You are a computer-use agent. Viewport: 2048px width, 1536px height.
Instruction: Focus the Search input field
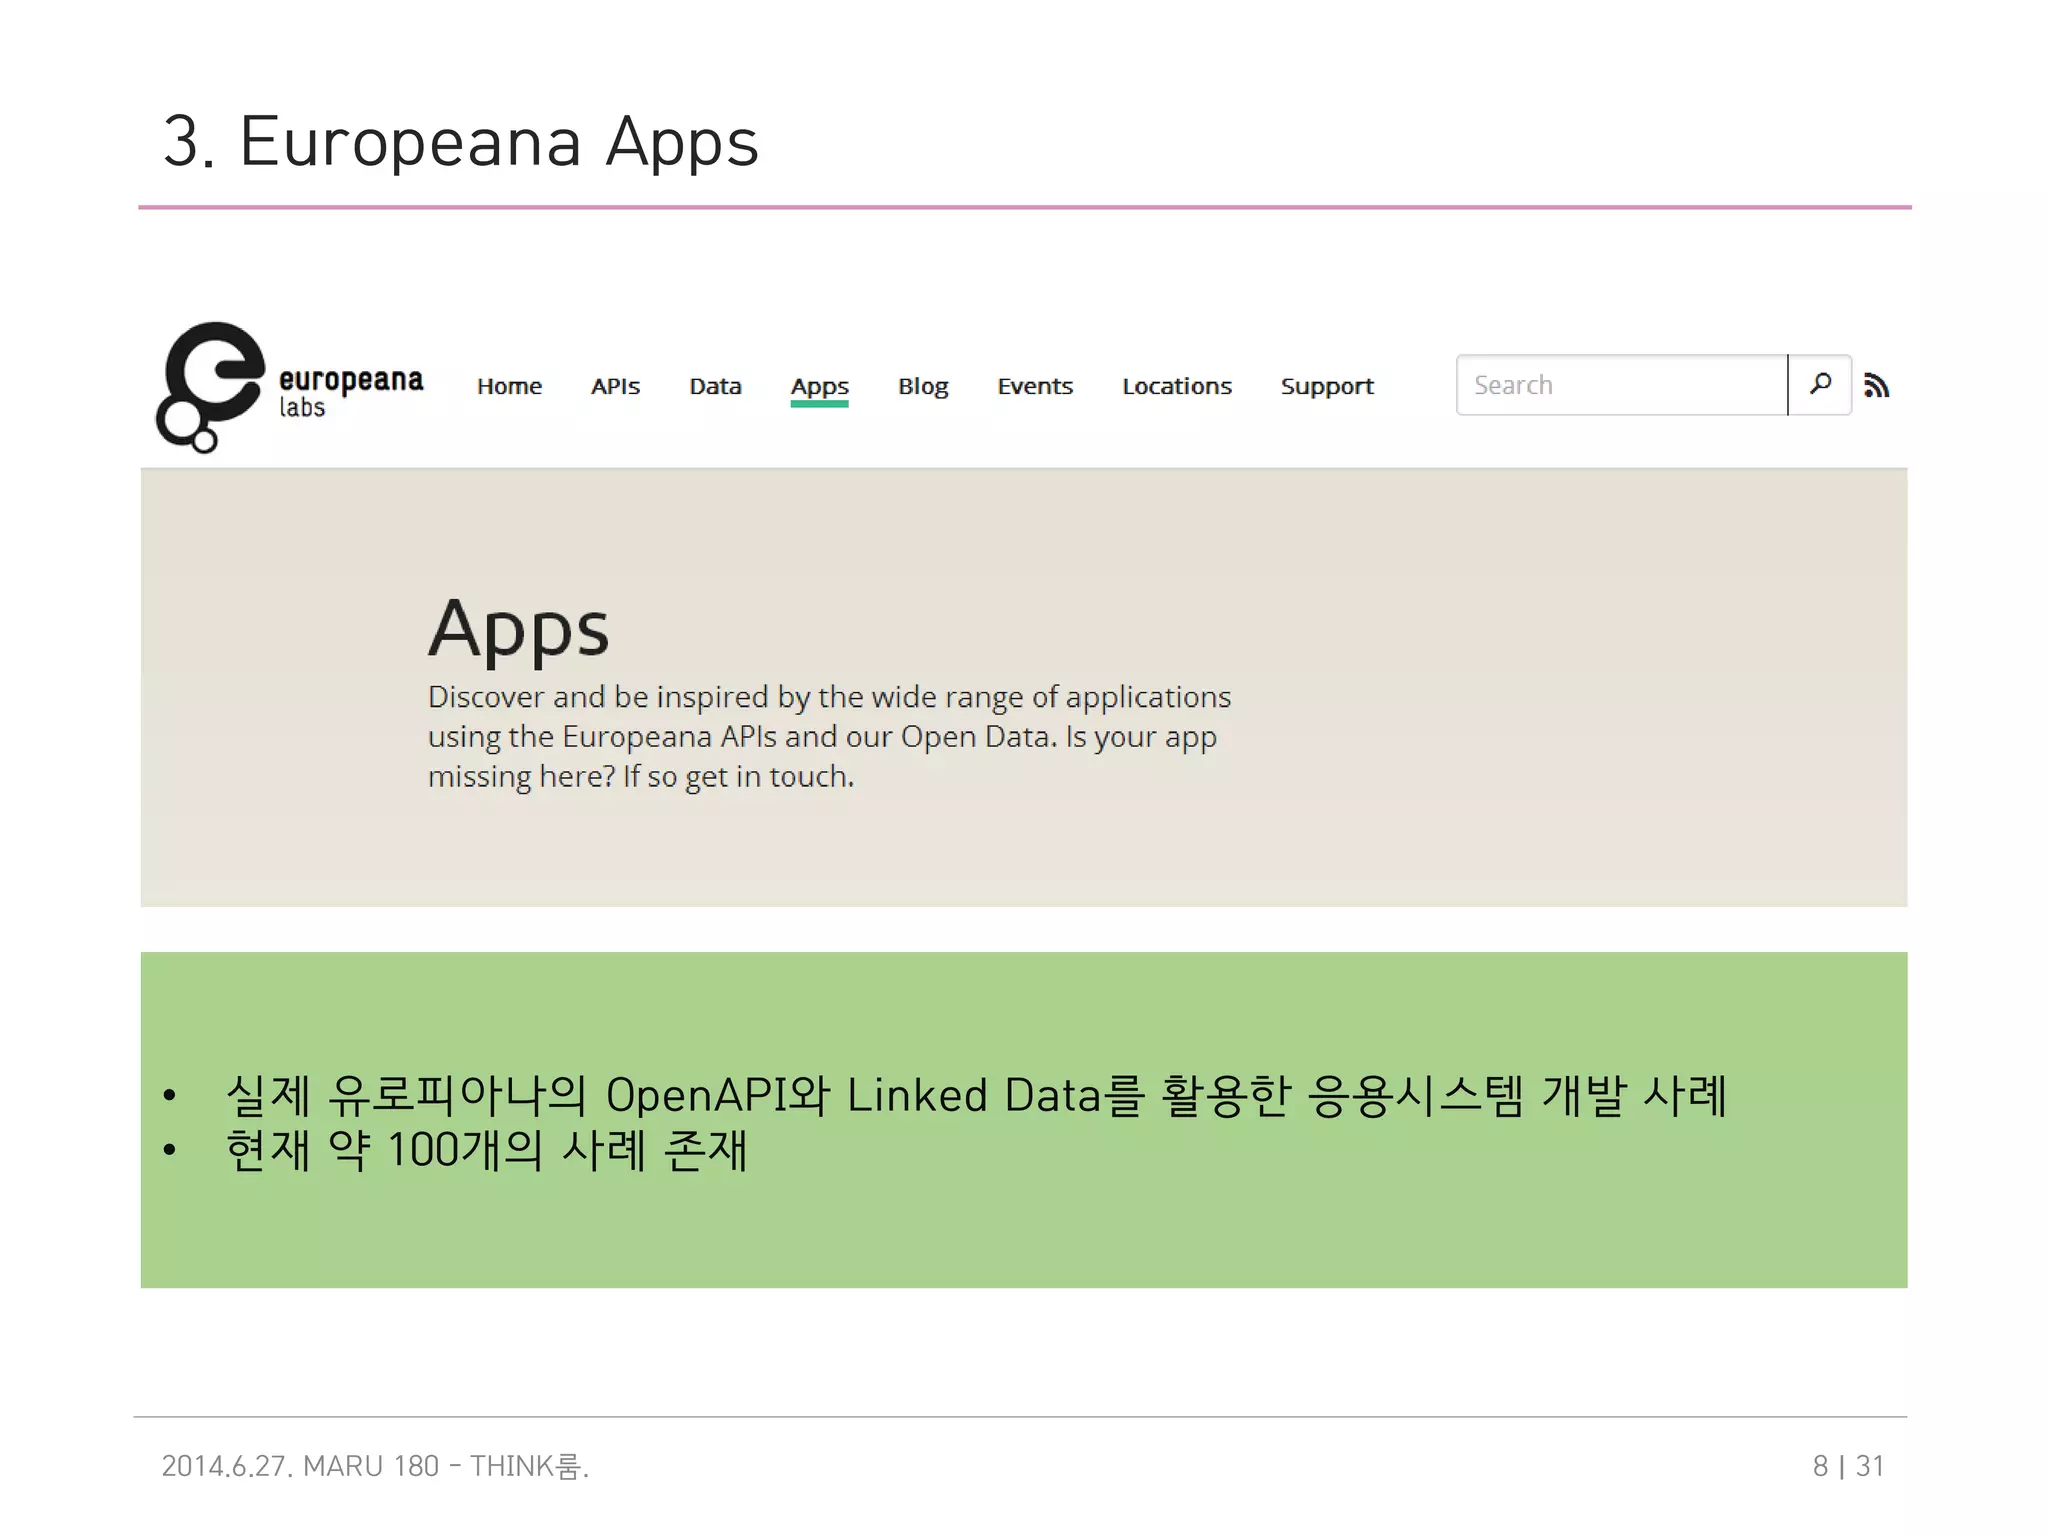click(1621, 385)
